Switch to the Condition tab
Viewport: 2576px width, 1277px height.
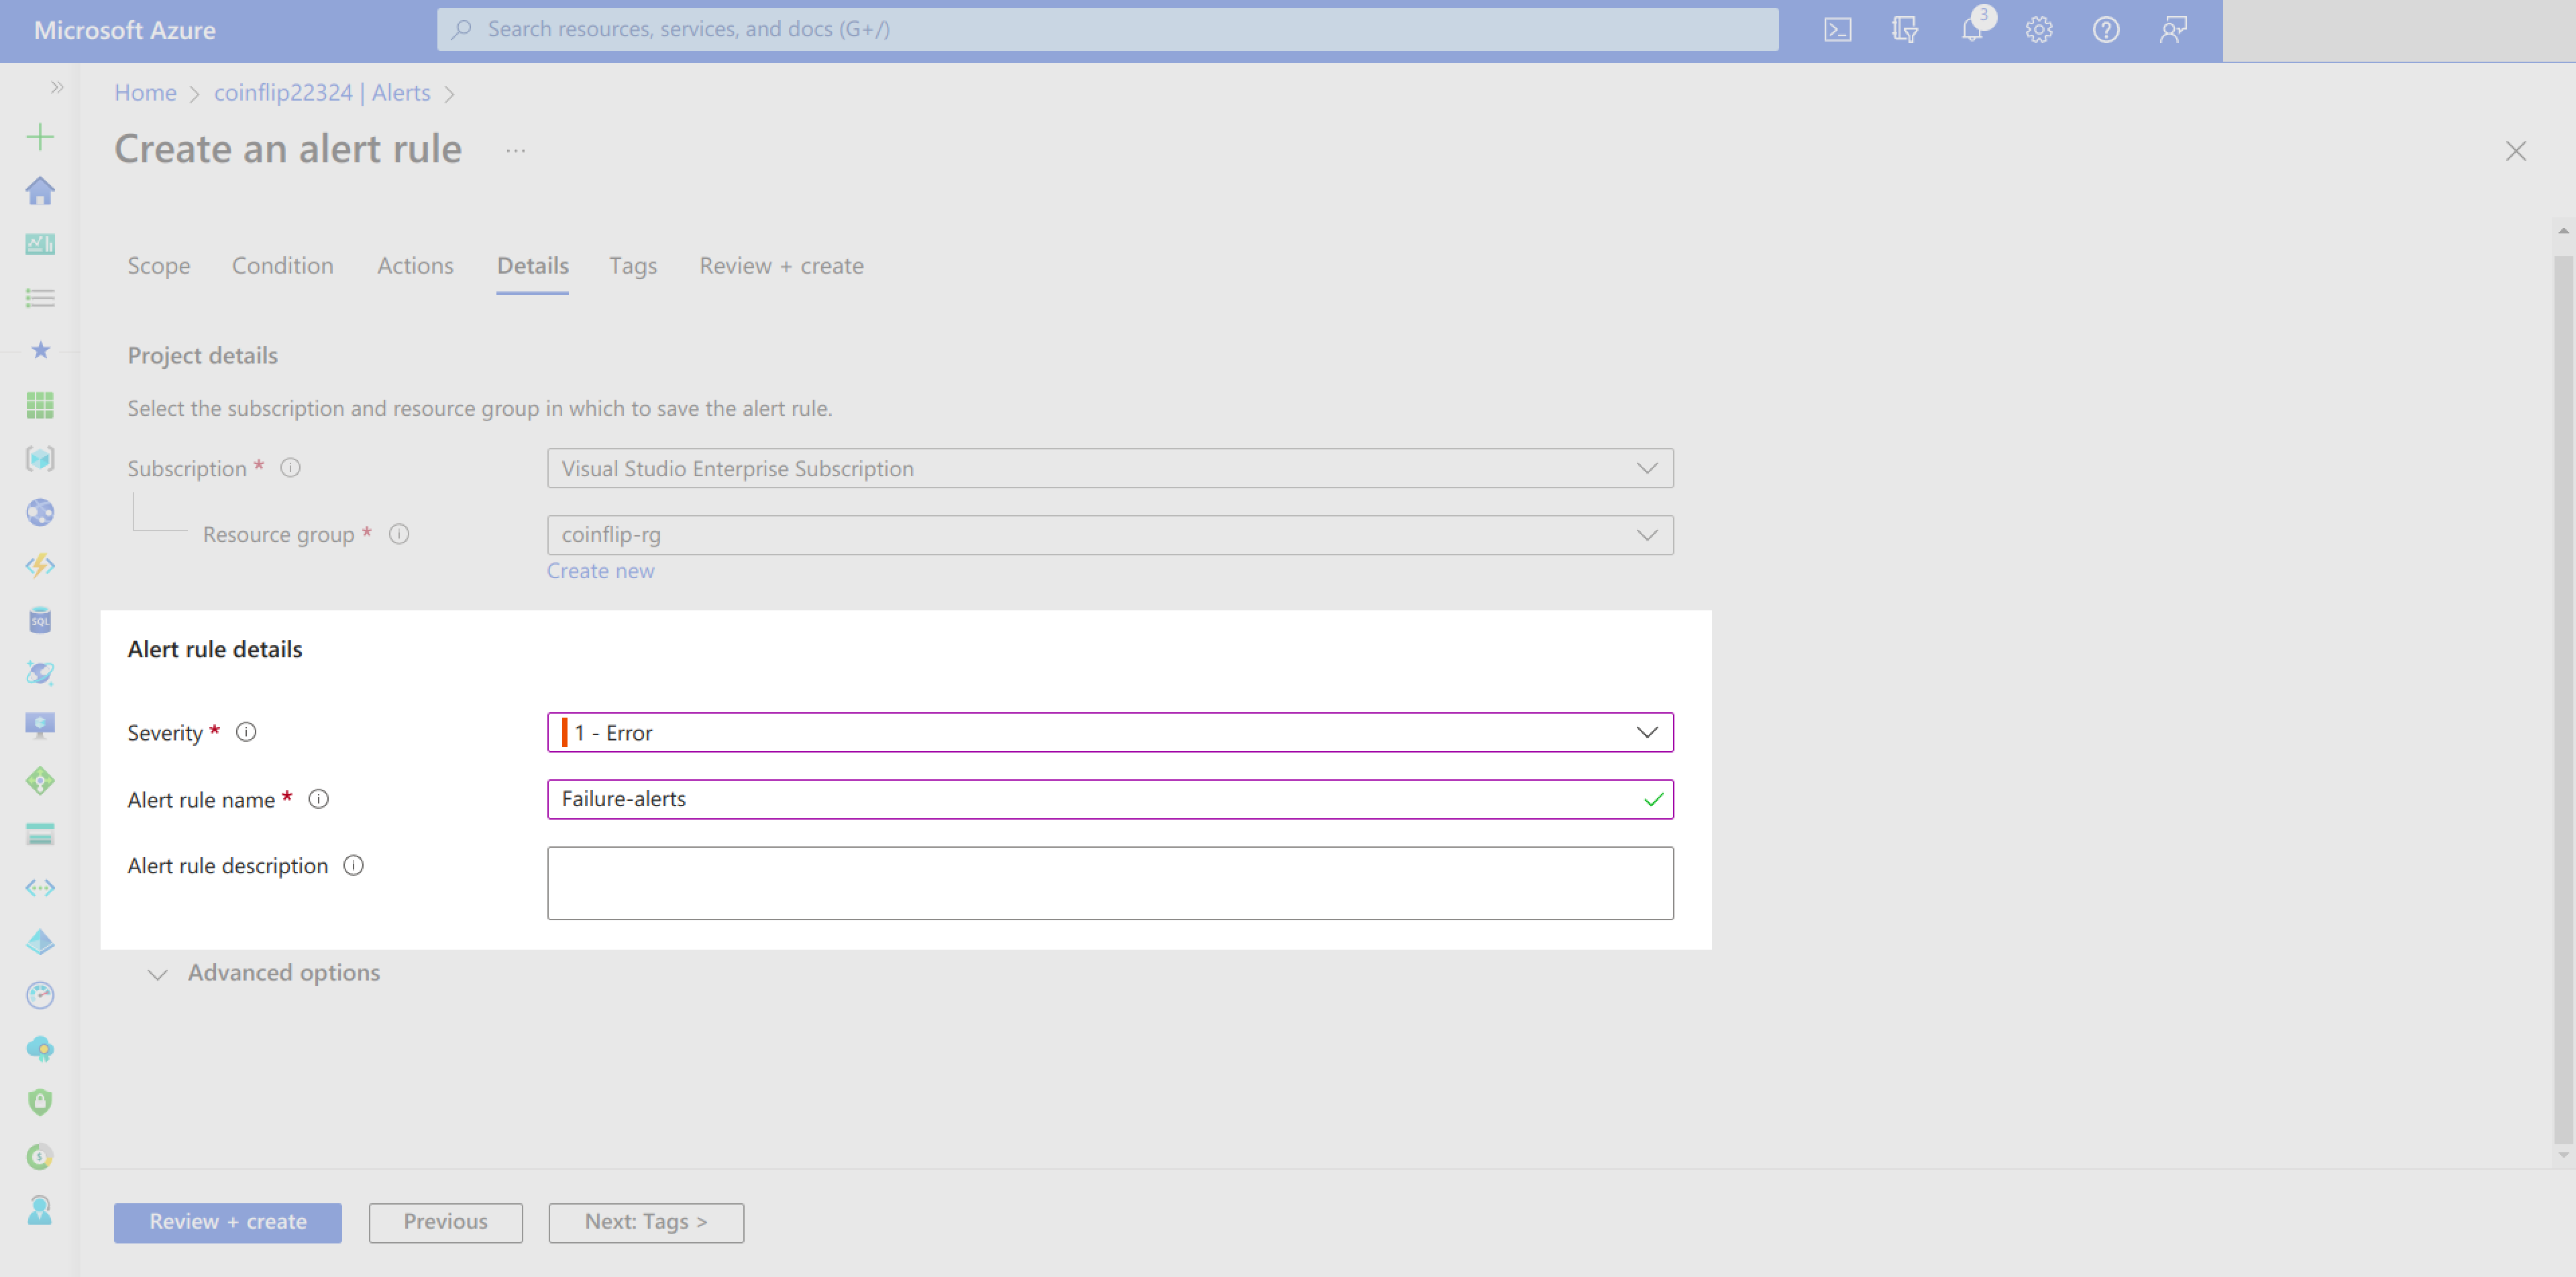(282, 266)
